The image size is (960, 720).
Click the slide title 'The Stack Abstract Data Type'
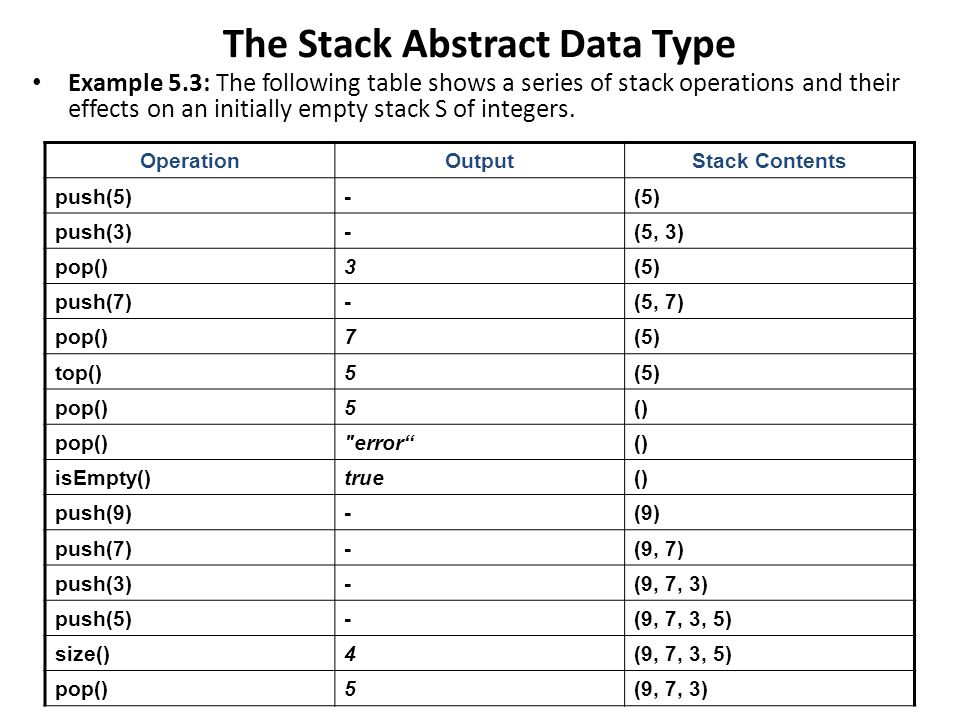[x=479, y=44]
